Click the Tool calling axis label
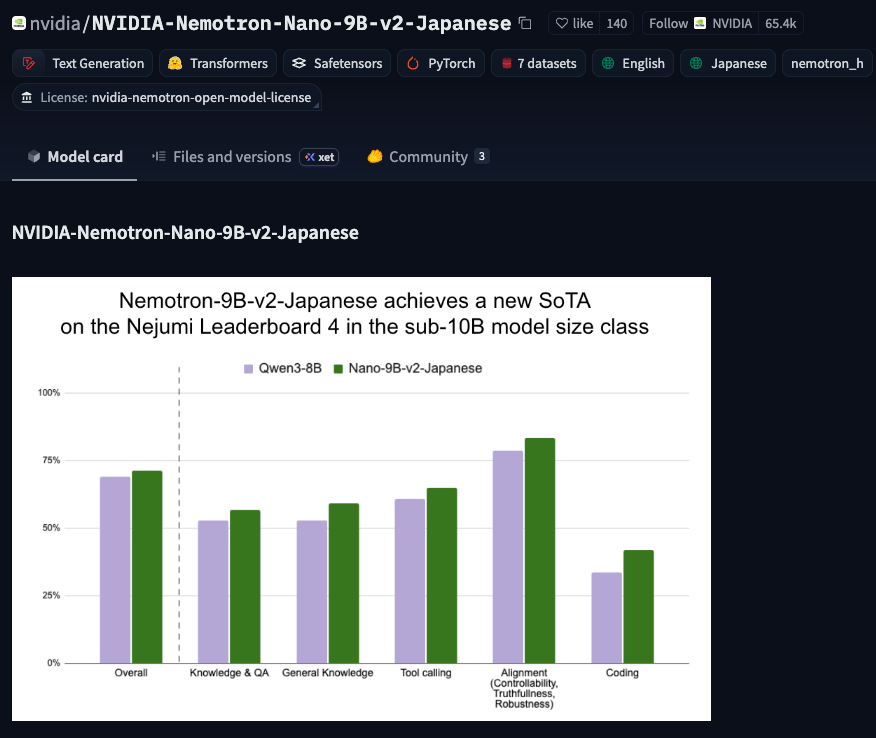Screen dimensions: 876x738 [x=426, y=673]
